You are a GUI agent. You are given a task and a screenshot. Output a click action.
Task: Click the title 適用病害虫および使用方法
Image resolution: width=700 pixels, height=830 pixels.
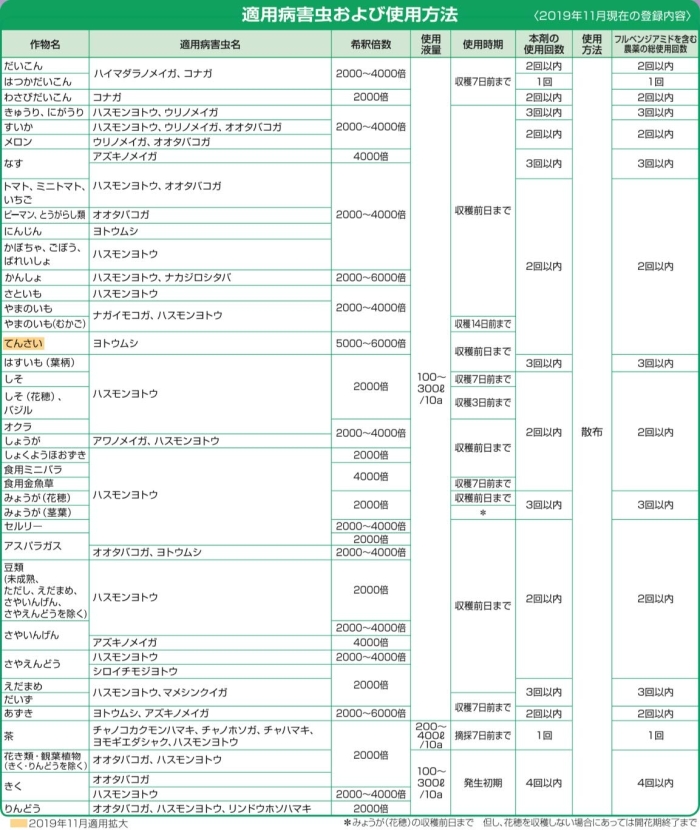(349, 15)
